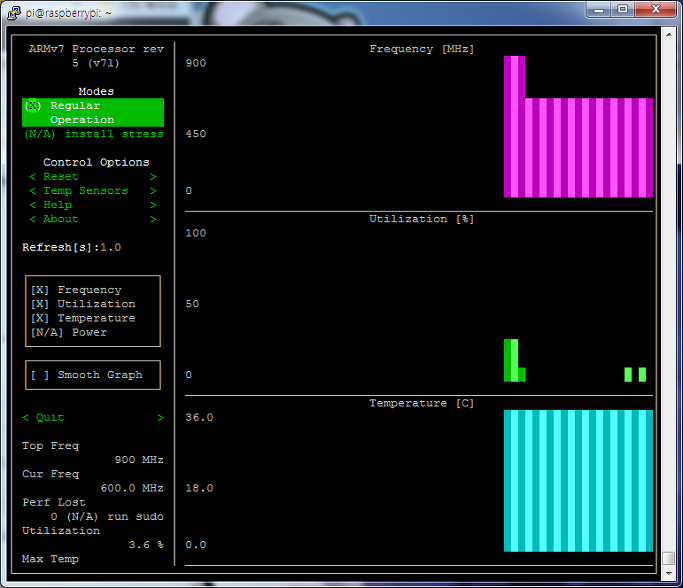Click the 'Frequency [MHz]' graph title
Screen dimensions: 683x588
(422, 49)
